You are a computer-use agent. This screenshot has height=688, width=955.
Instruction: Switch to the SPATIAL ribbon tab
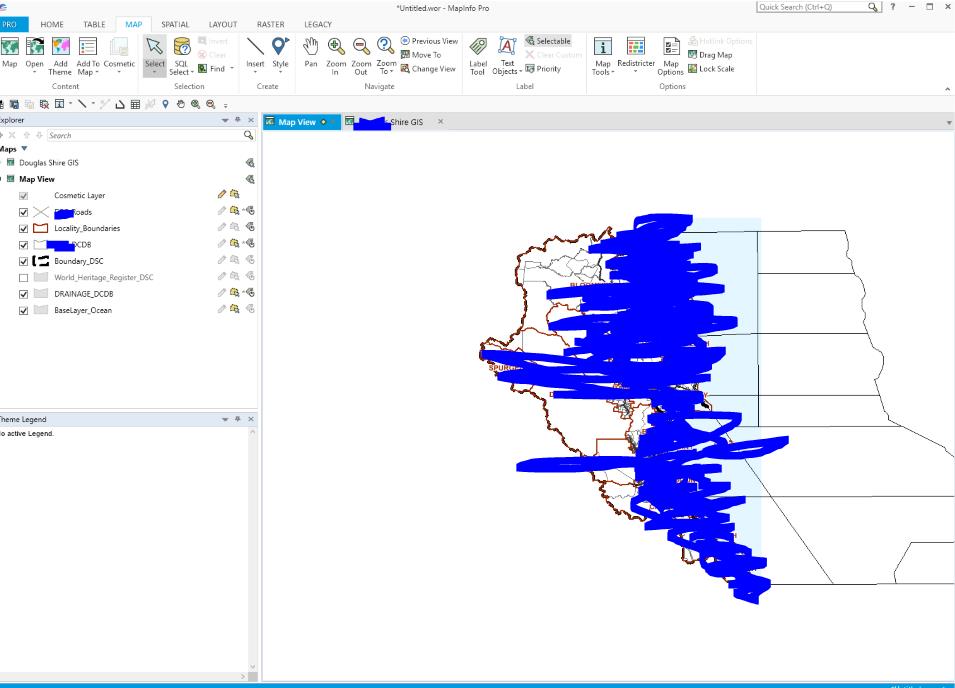pyautogui.click(x=175, y=24)
